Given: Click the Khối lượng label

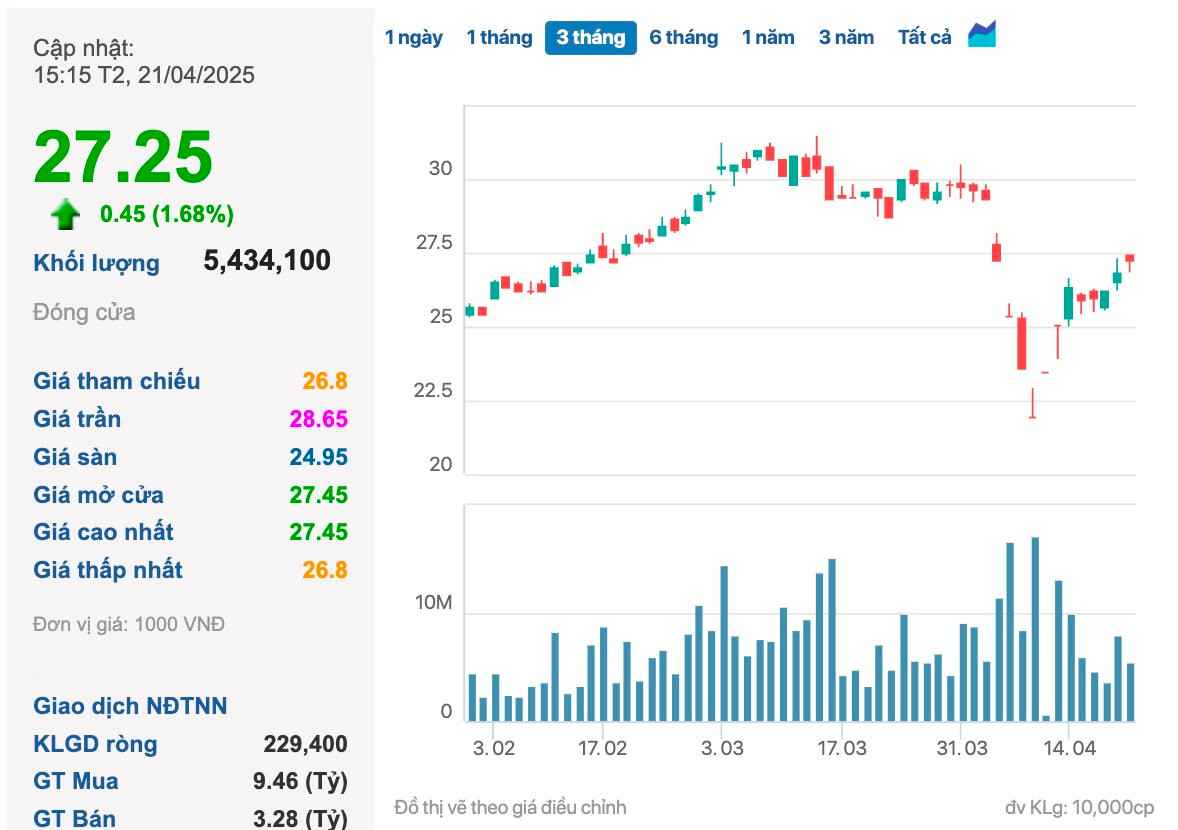Looking at the screenshot, I should tap(97, 262).
